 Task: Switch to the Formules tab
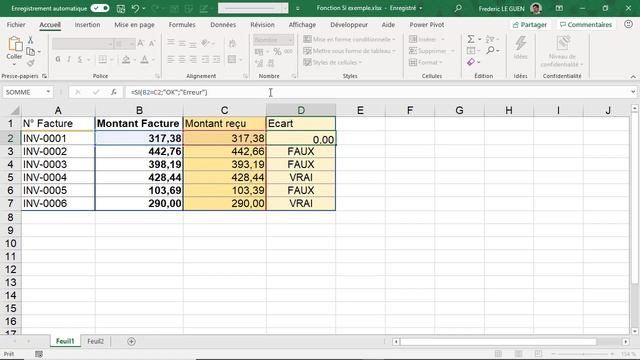[182, 24]
